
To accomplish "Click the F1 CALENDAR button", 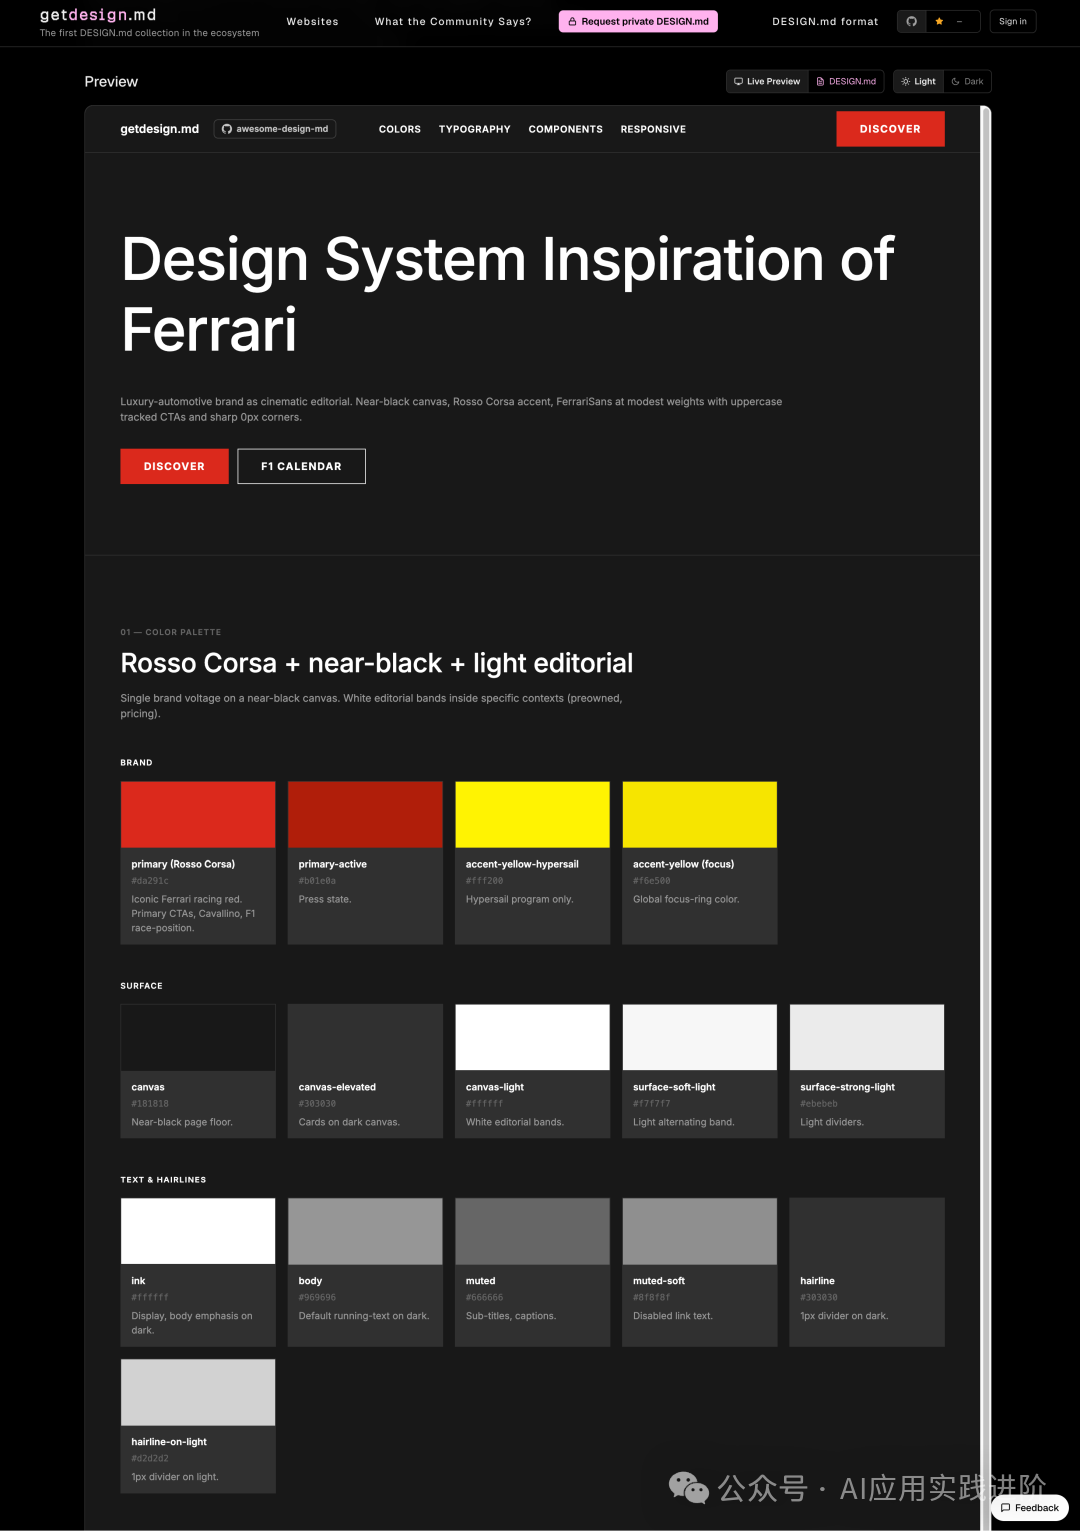I will (x=301, y=466).
